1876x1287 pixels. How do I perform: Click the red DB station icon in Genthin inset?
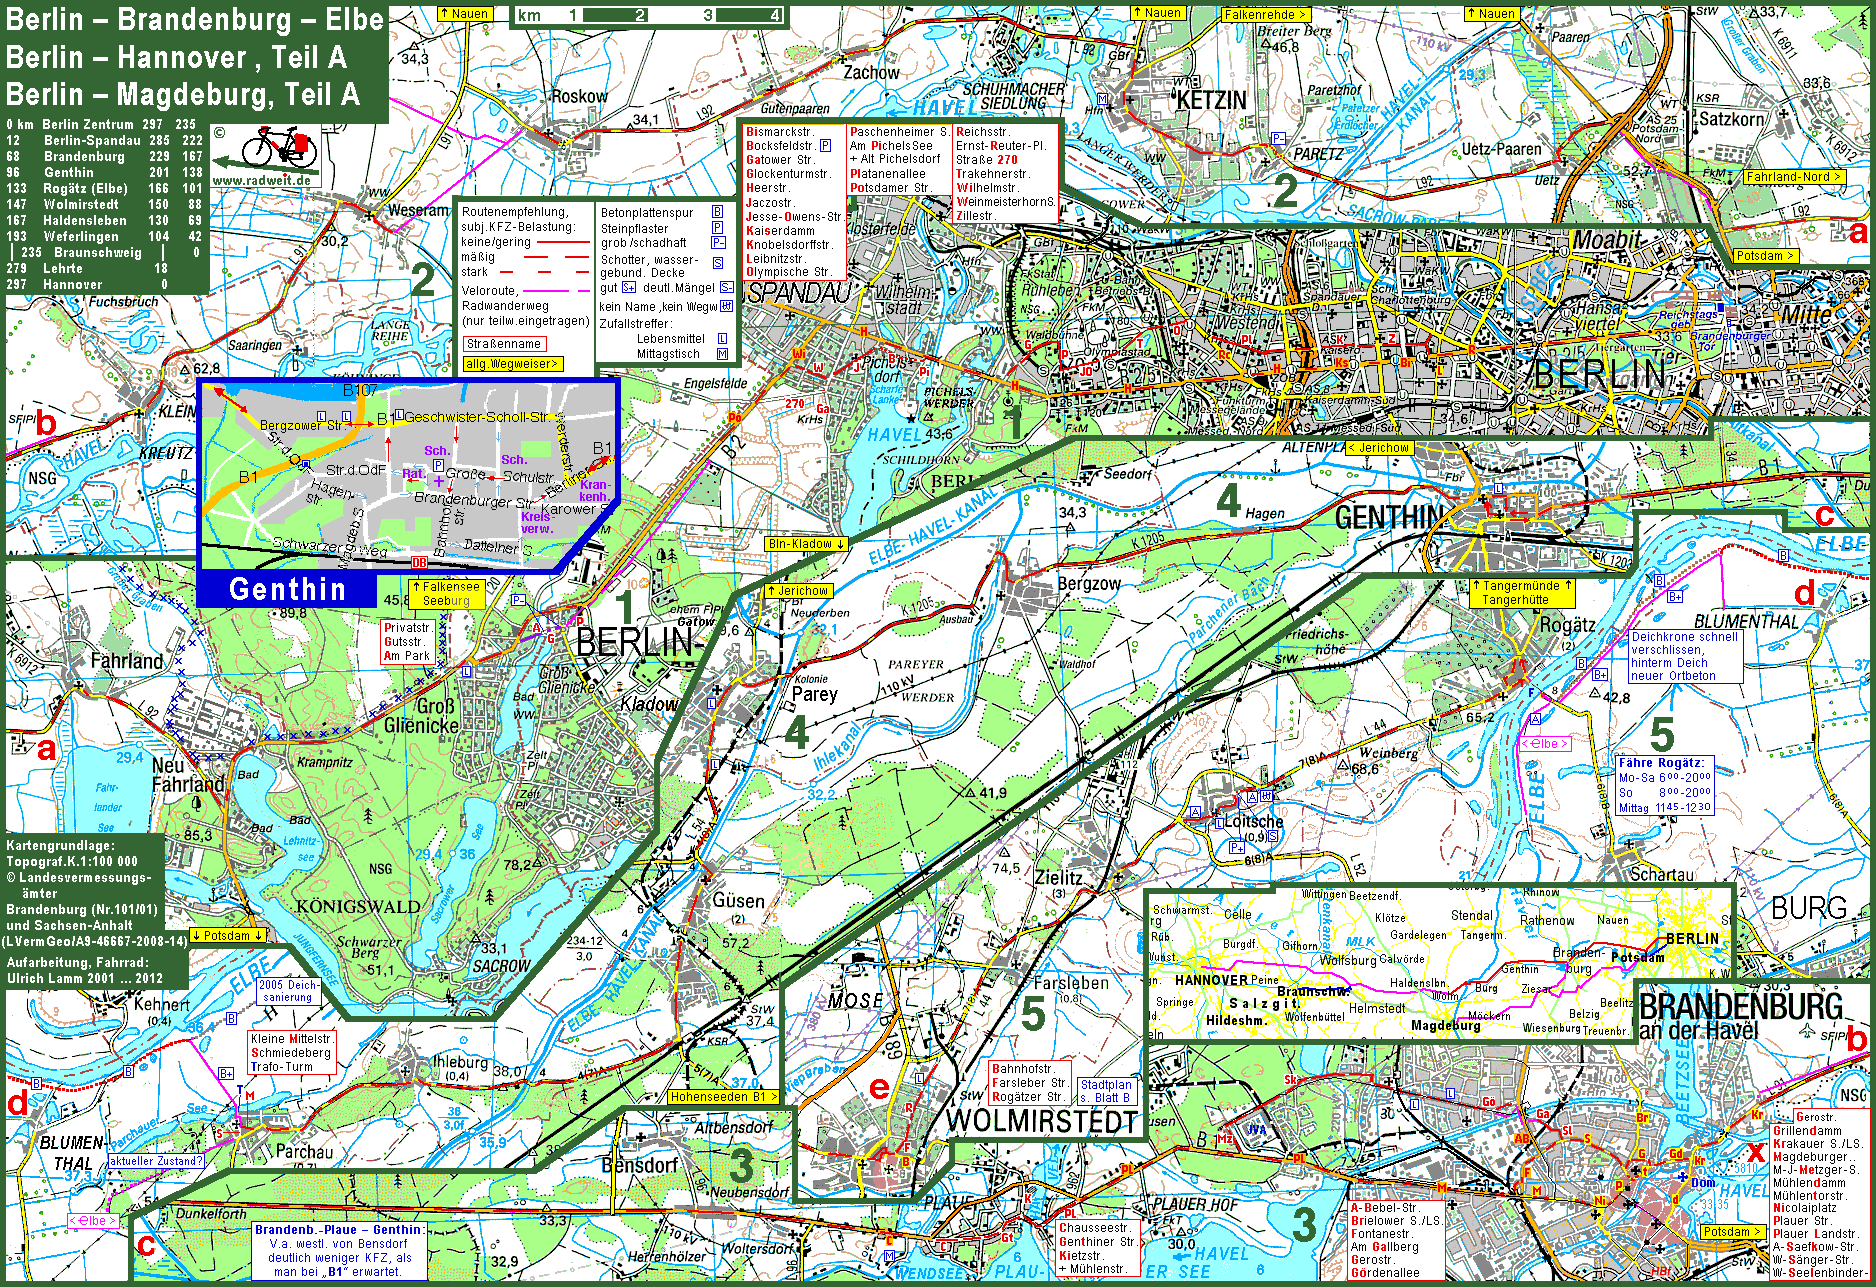(419, 563)
